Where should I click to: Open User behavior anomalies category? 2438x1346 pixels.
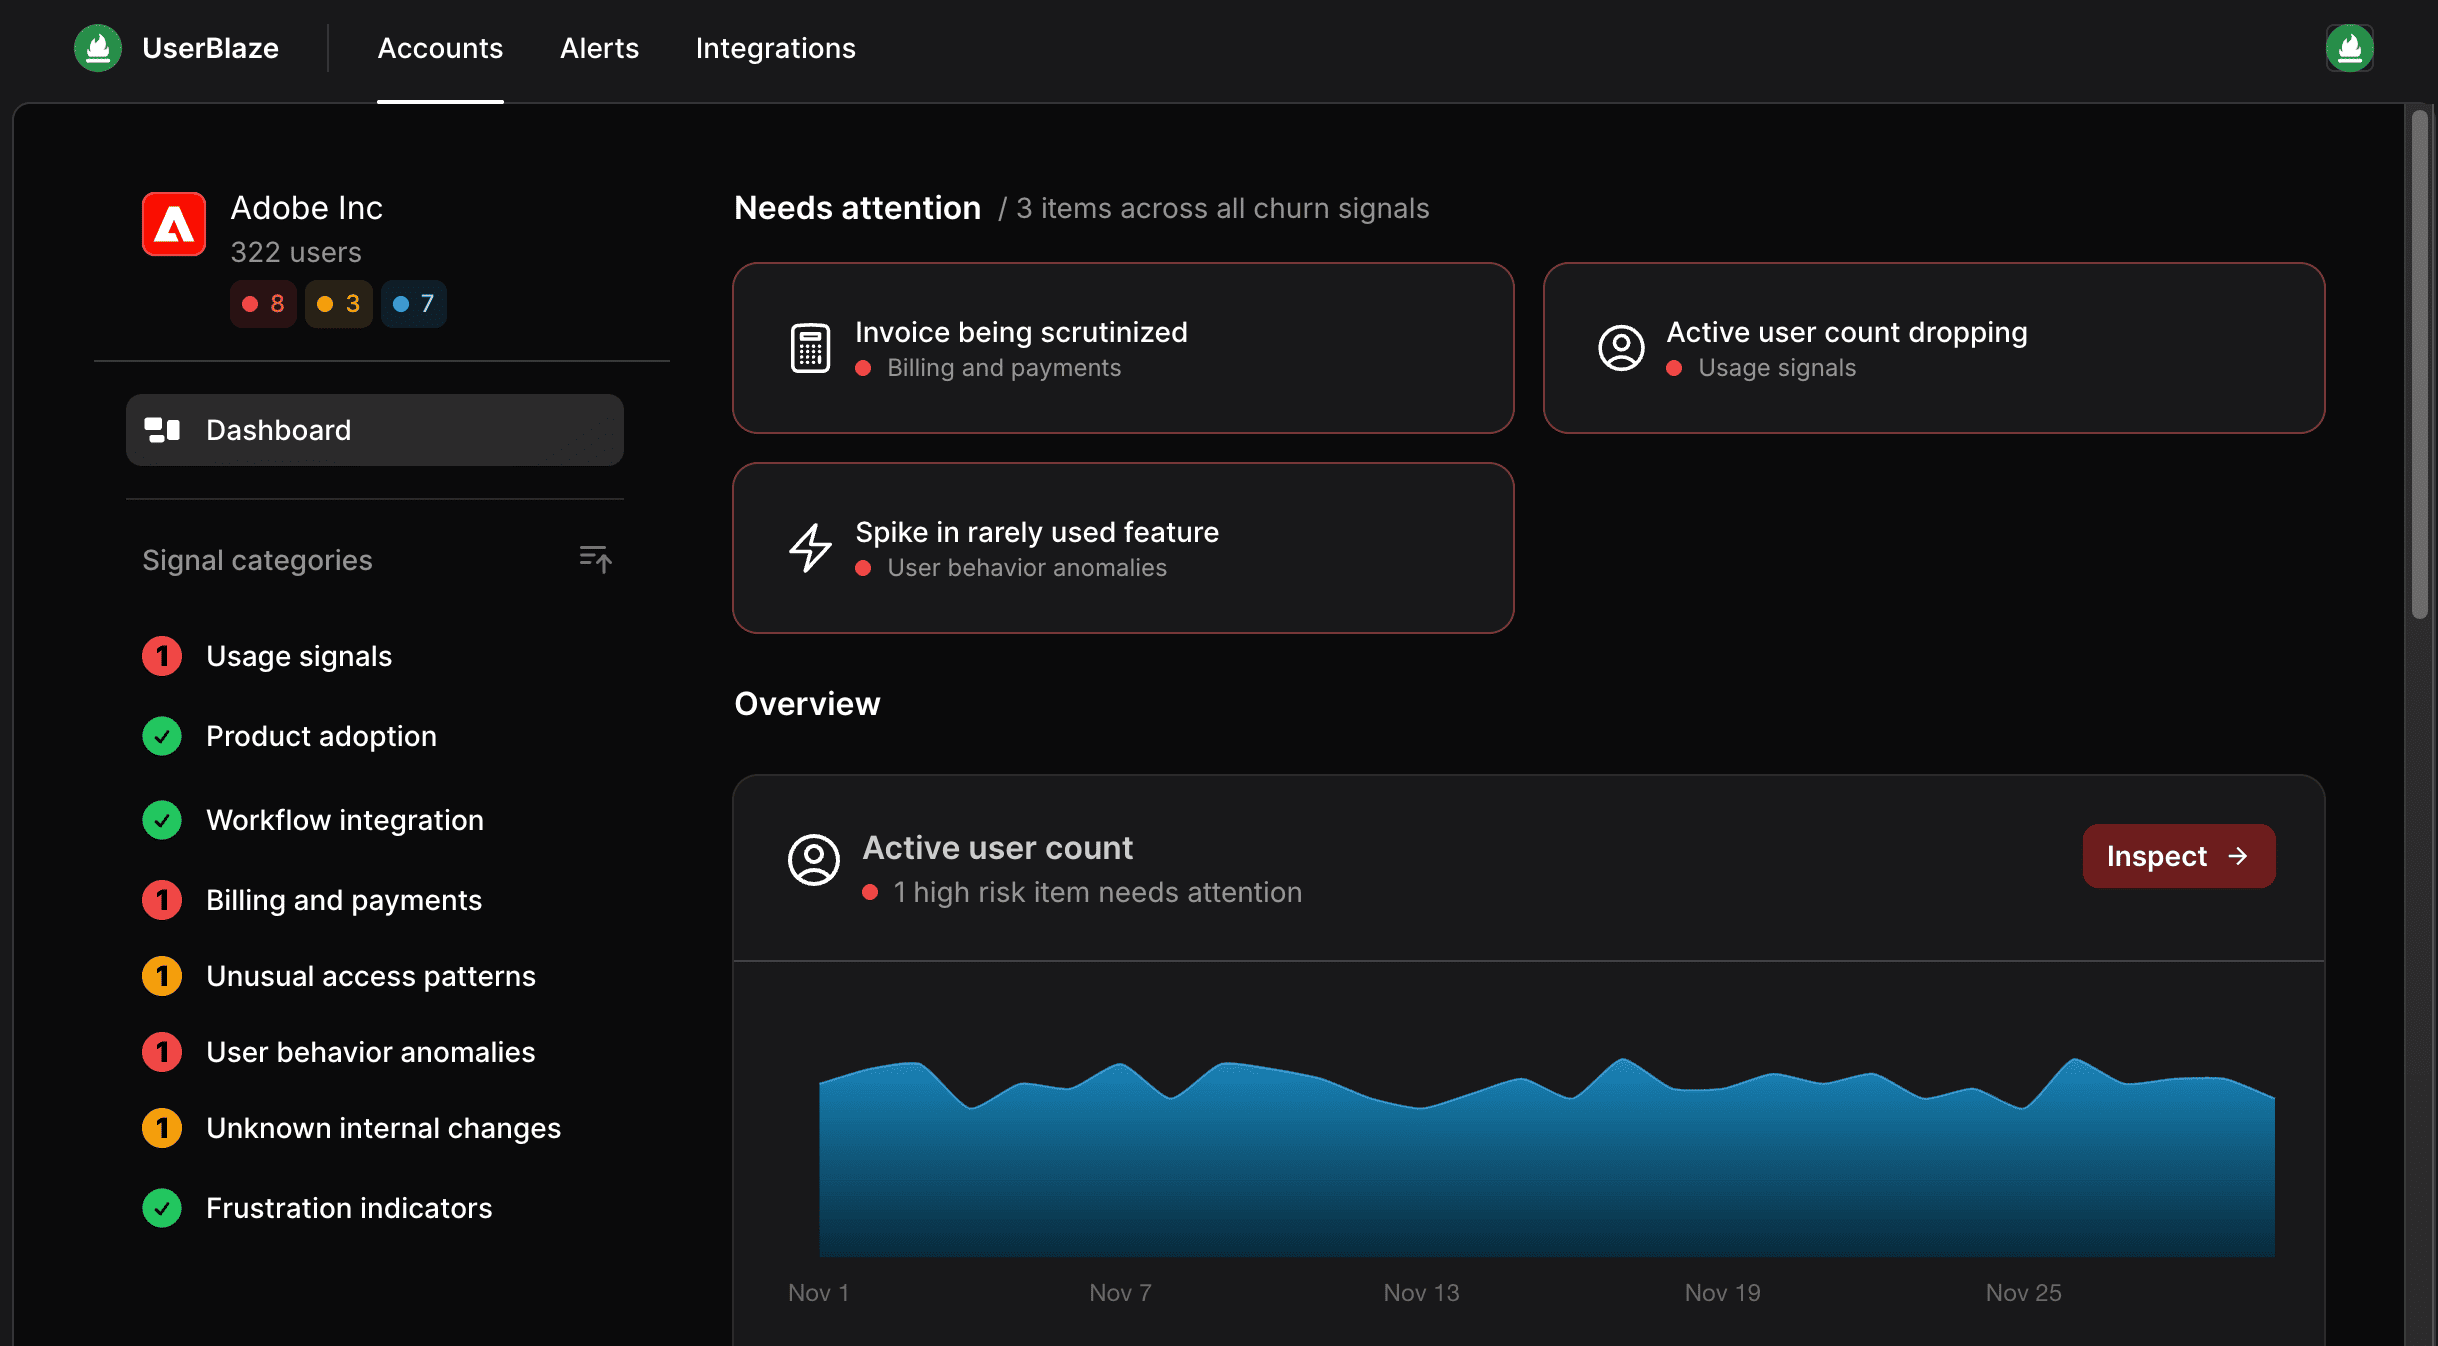click(x=371, y=1052)
